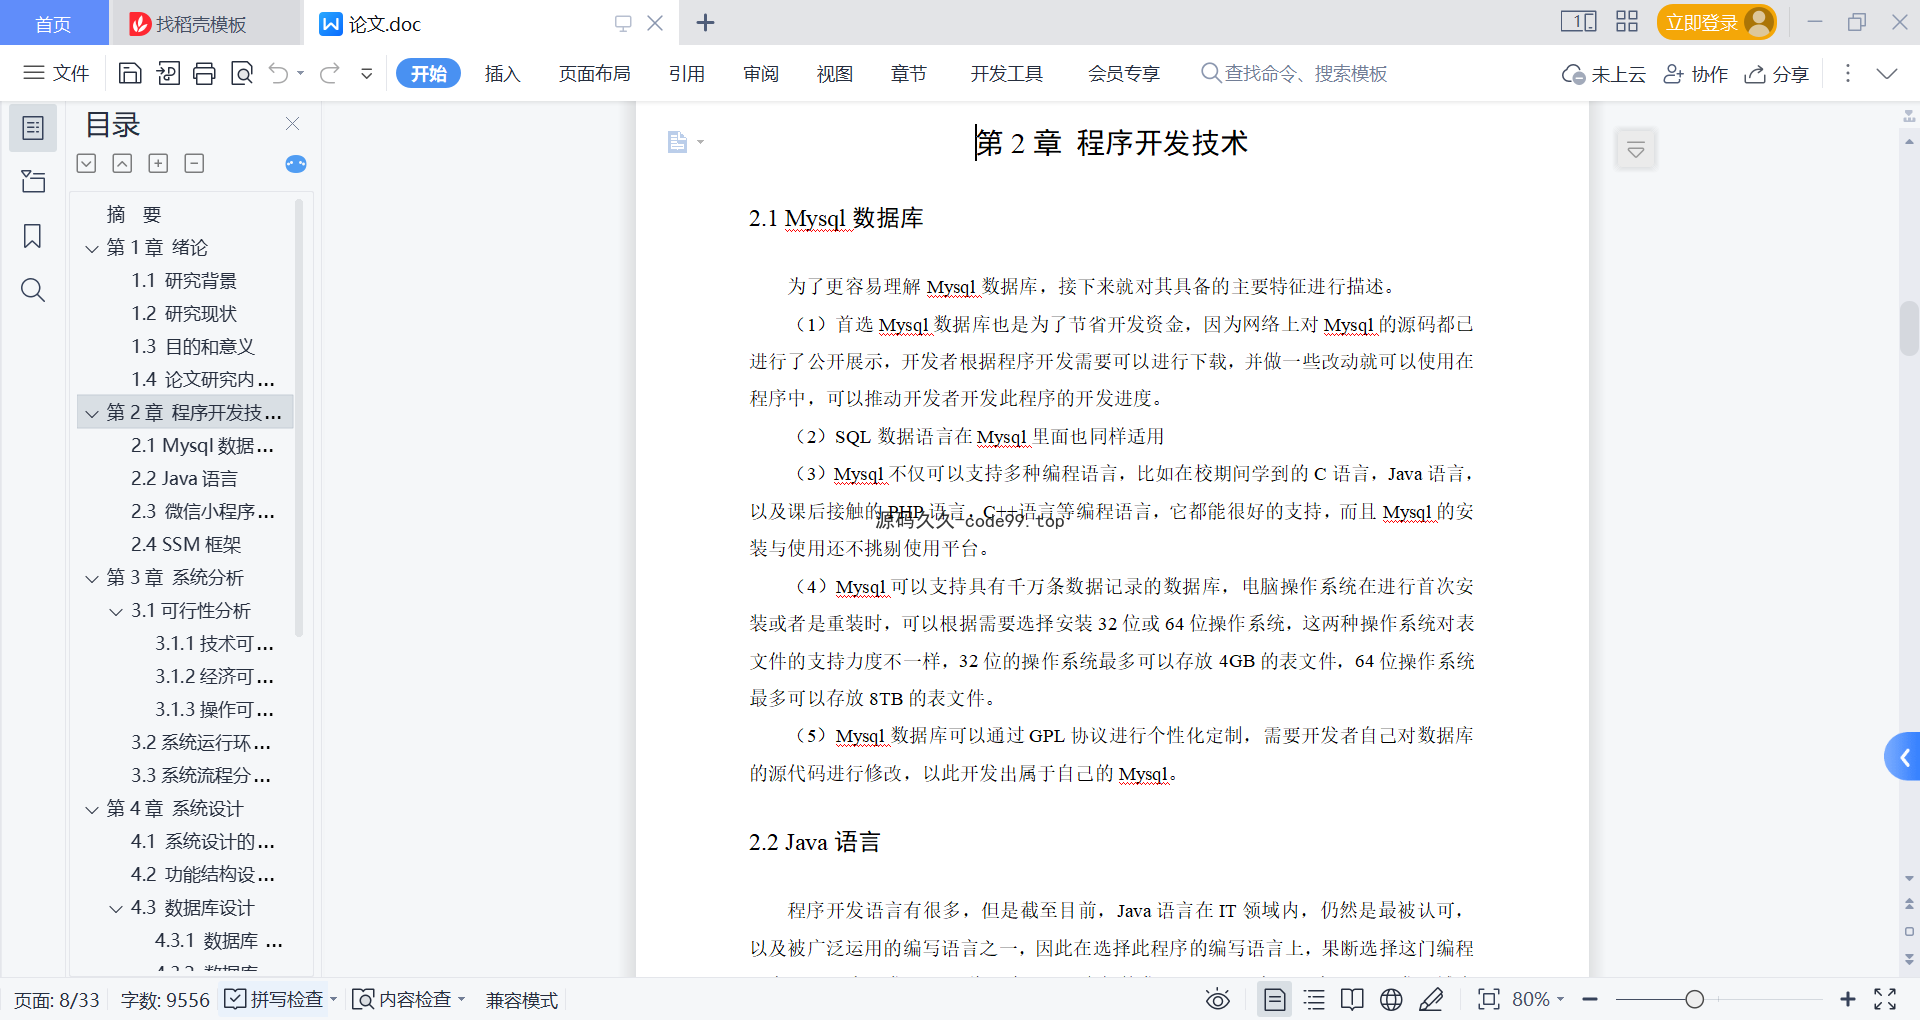Click the floating ribbon collapse button at right

(x=1636, y=150)
